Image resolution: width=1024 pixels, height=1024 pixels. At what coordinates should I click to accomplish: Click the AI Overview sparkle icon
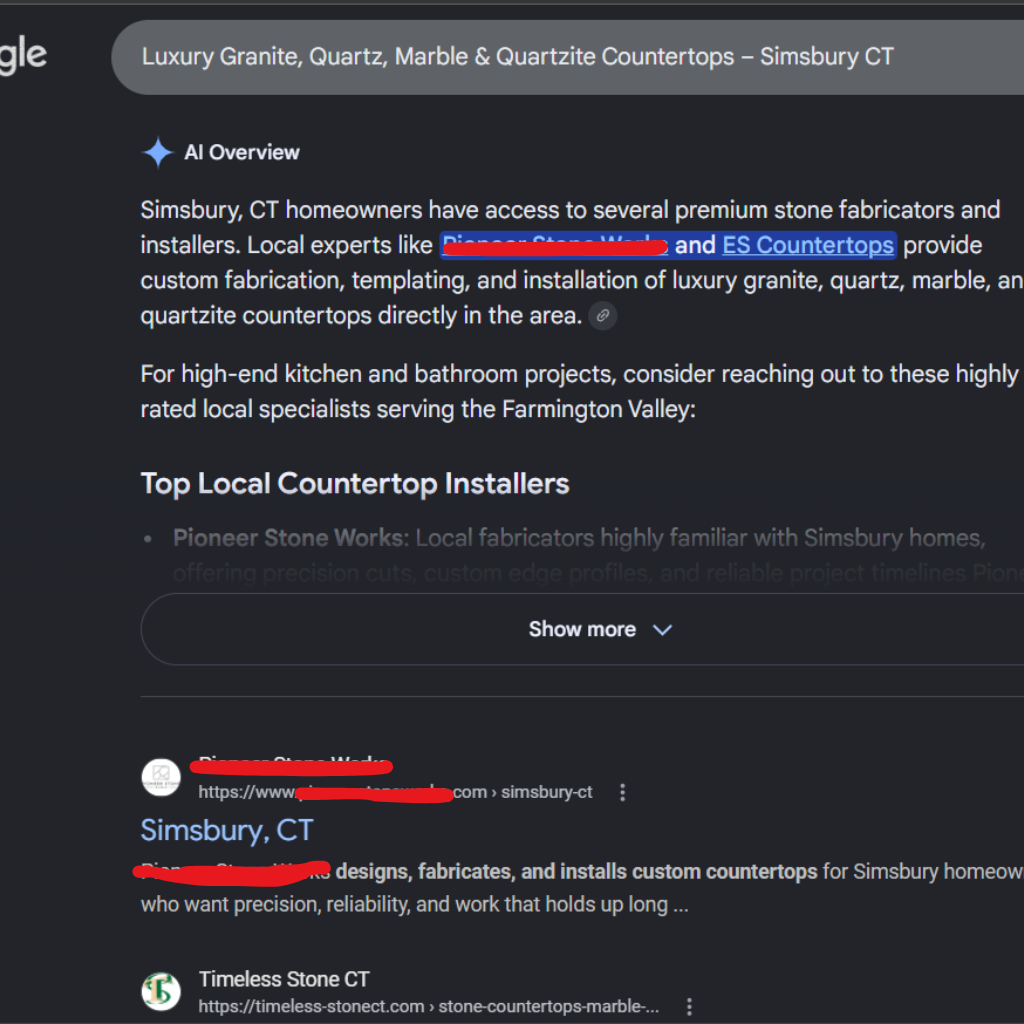157,152
